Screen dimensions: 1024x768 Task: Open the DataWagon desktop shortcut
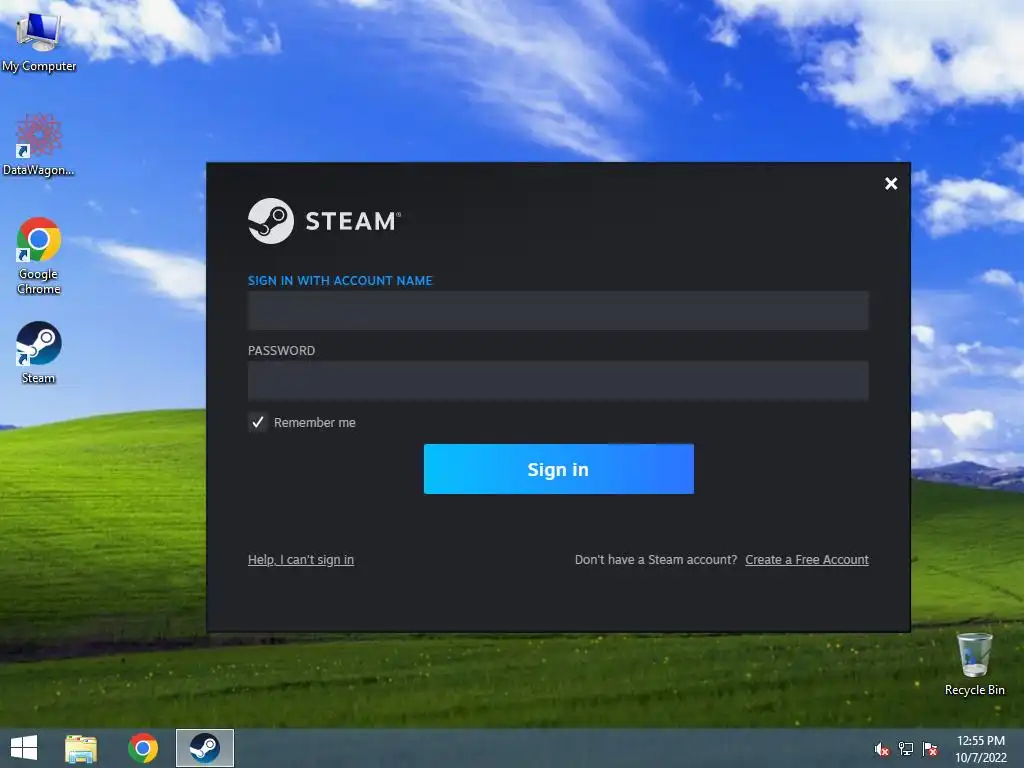(x=39, y=144)
